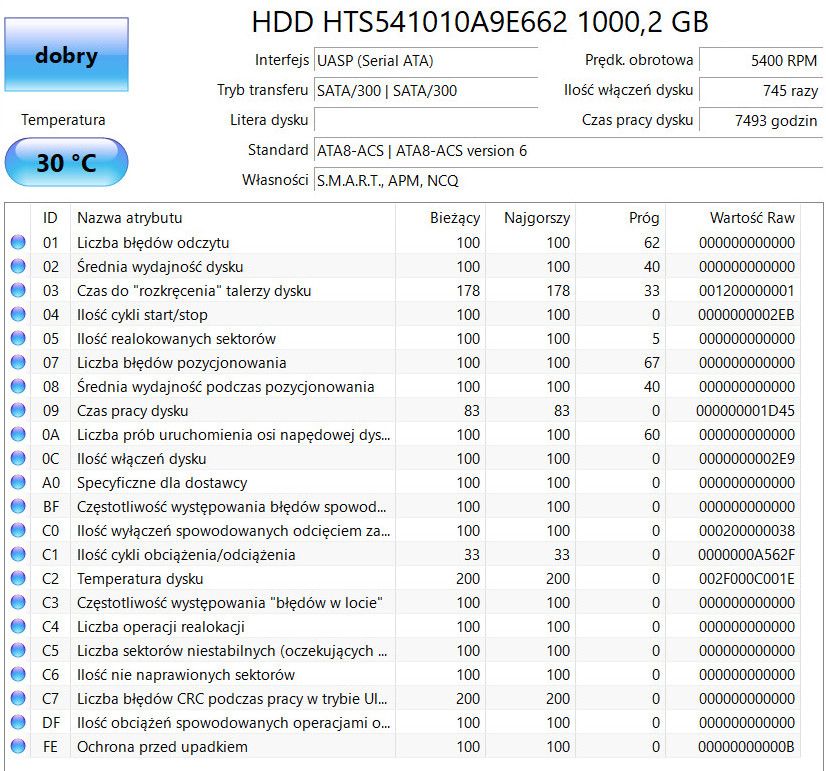The image size is (826, 771).
Task: Click the blue 'dobry' health status button
Action: pyautogui.click(x=66, y=55)
